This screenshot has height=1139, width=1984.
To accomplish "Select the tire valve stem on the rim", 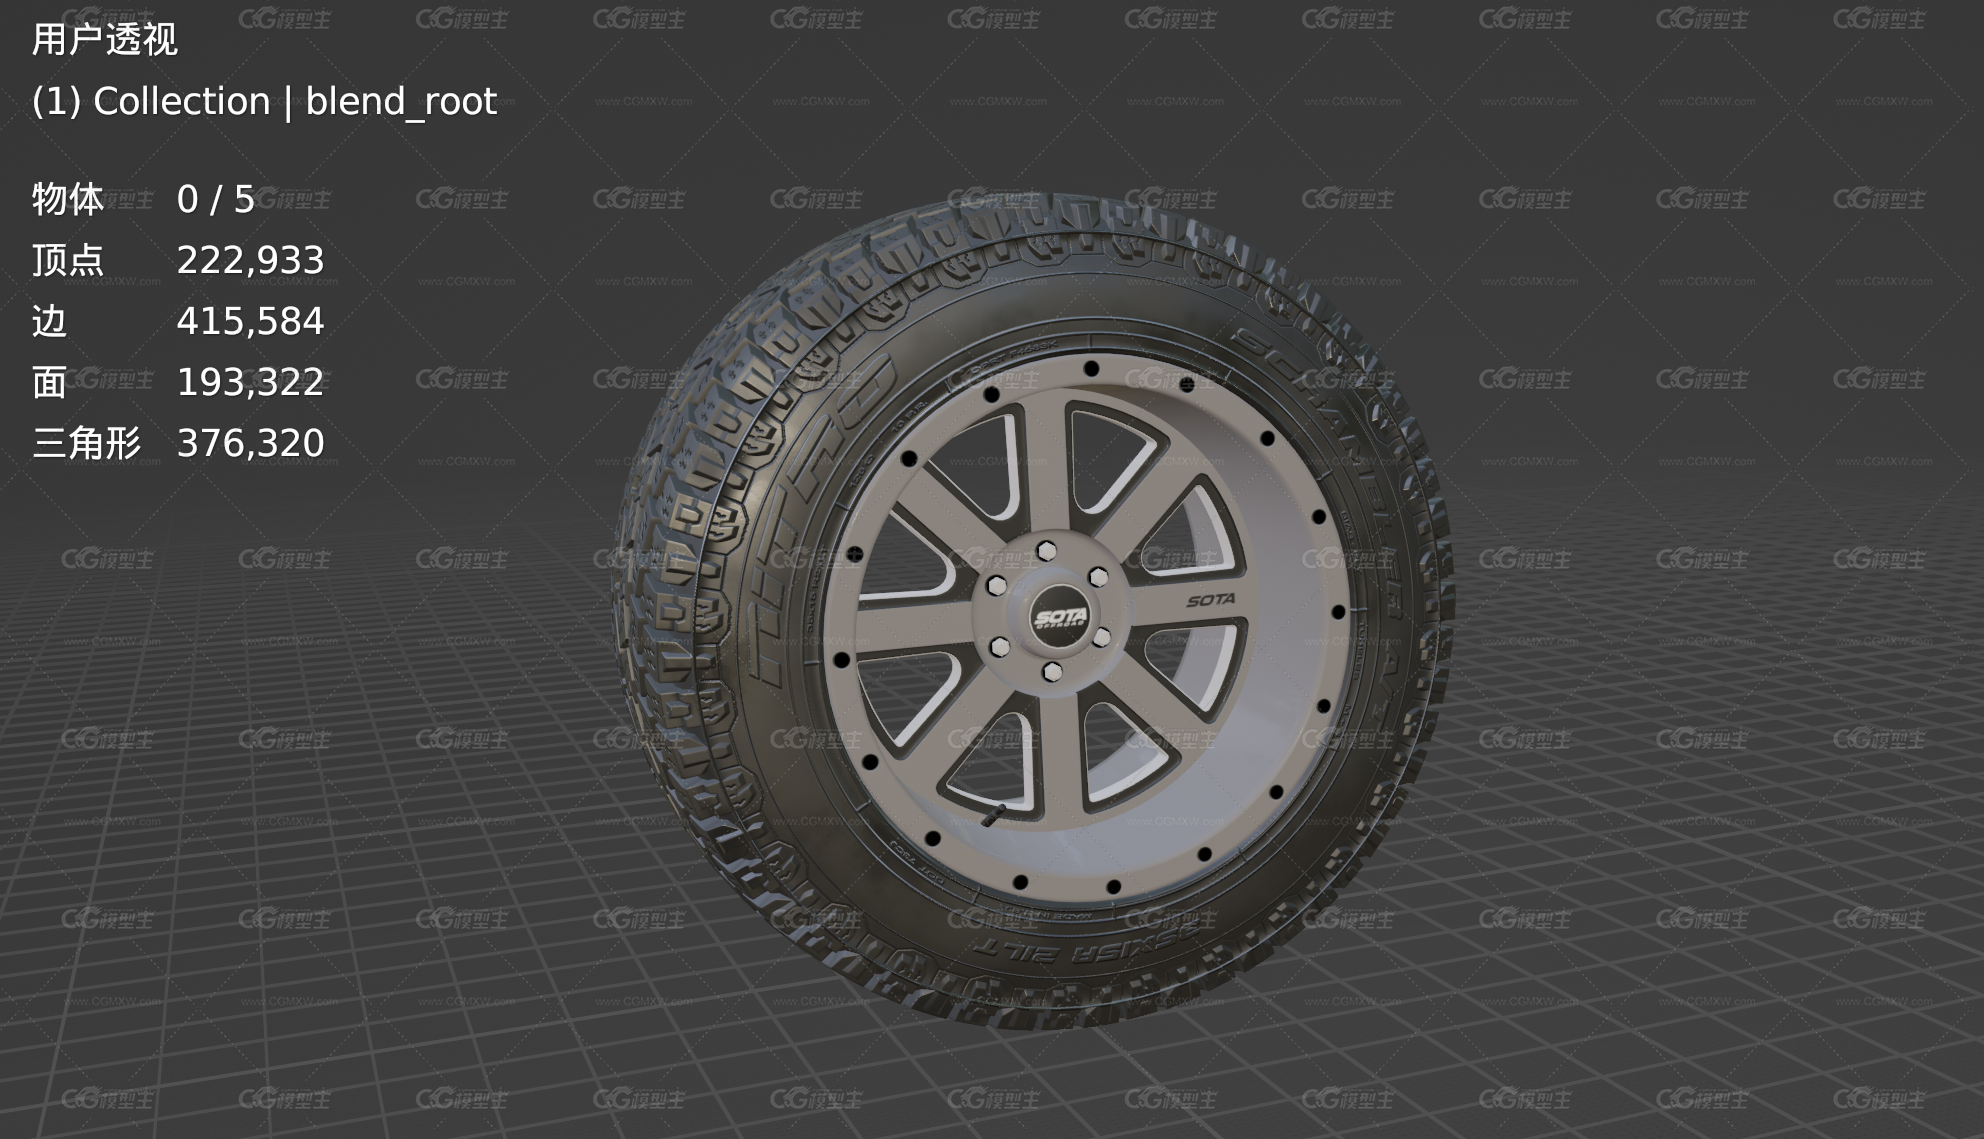I will (995, 814).
